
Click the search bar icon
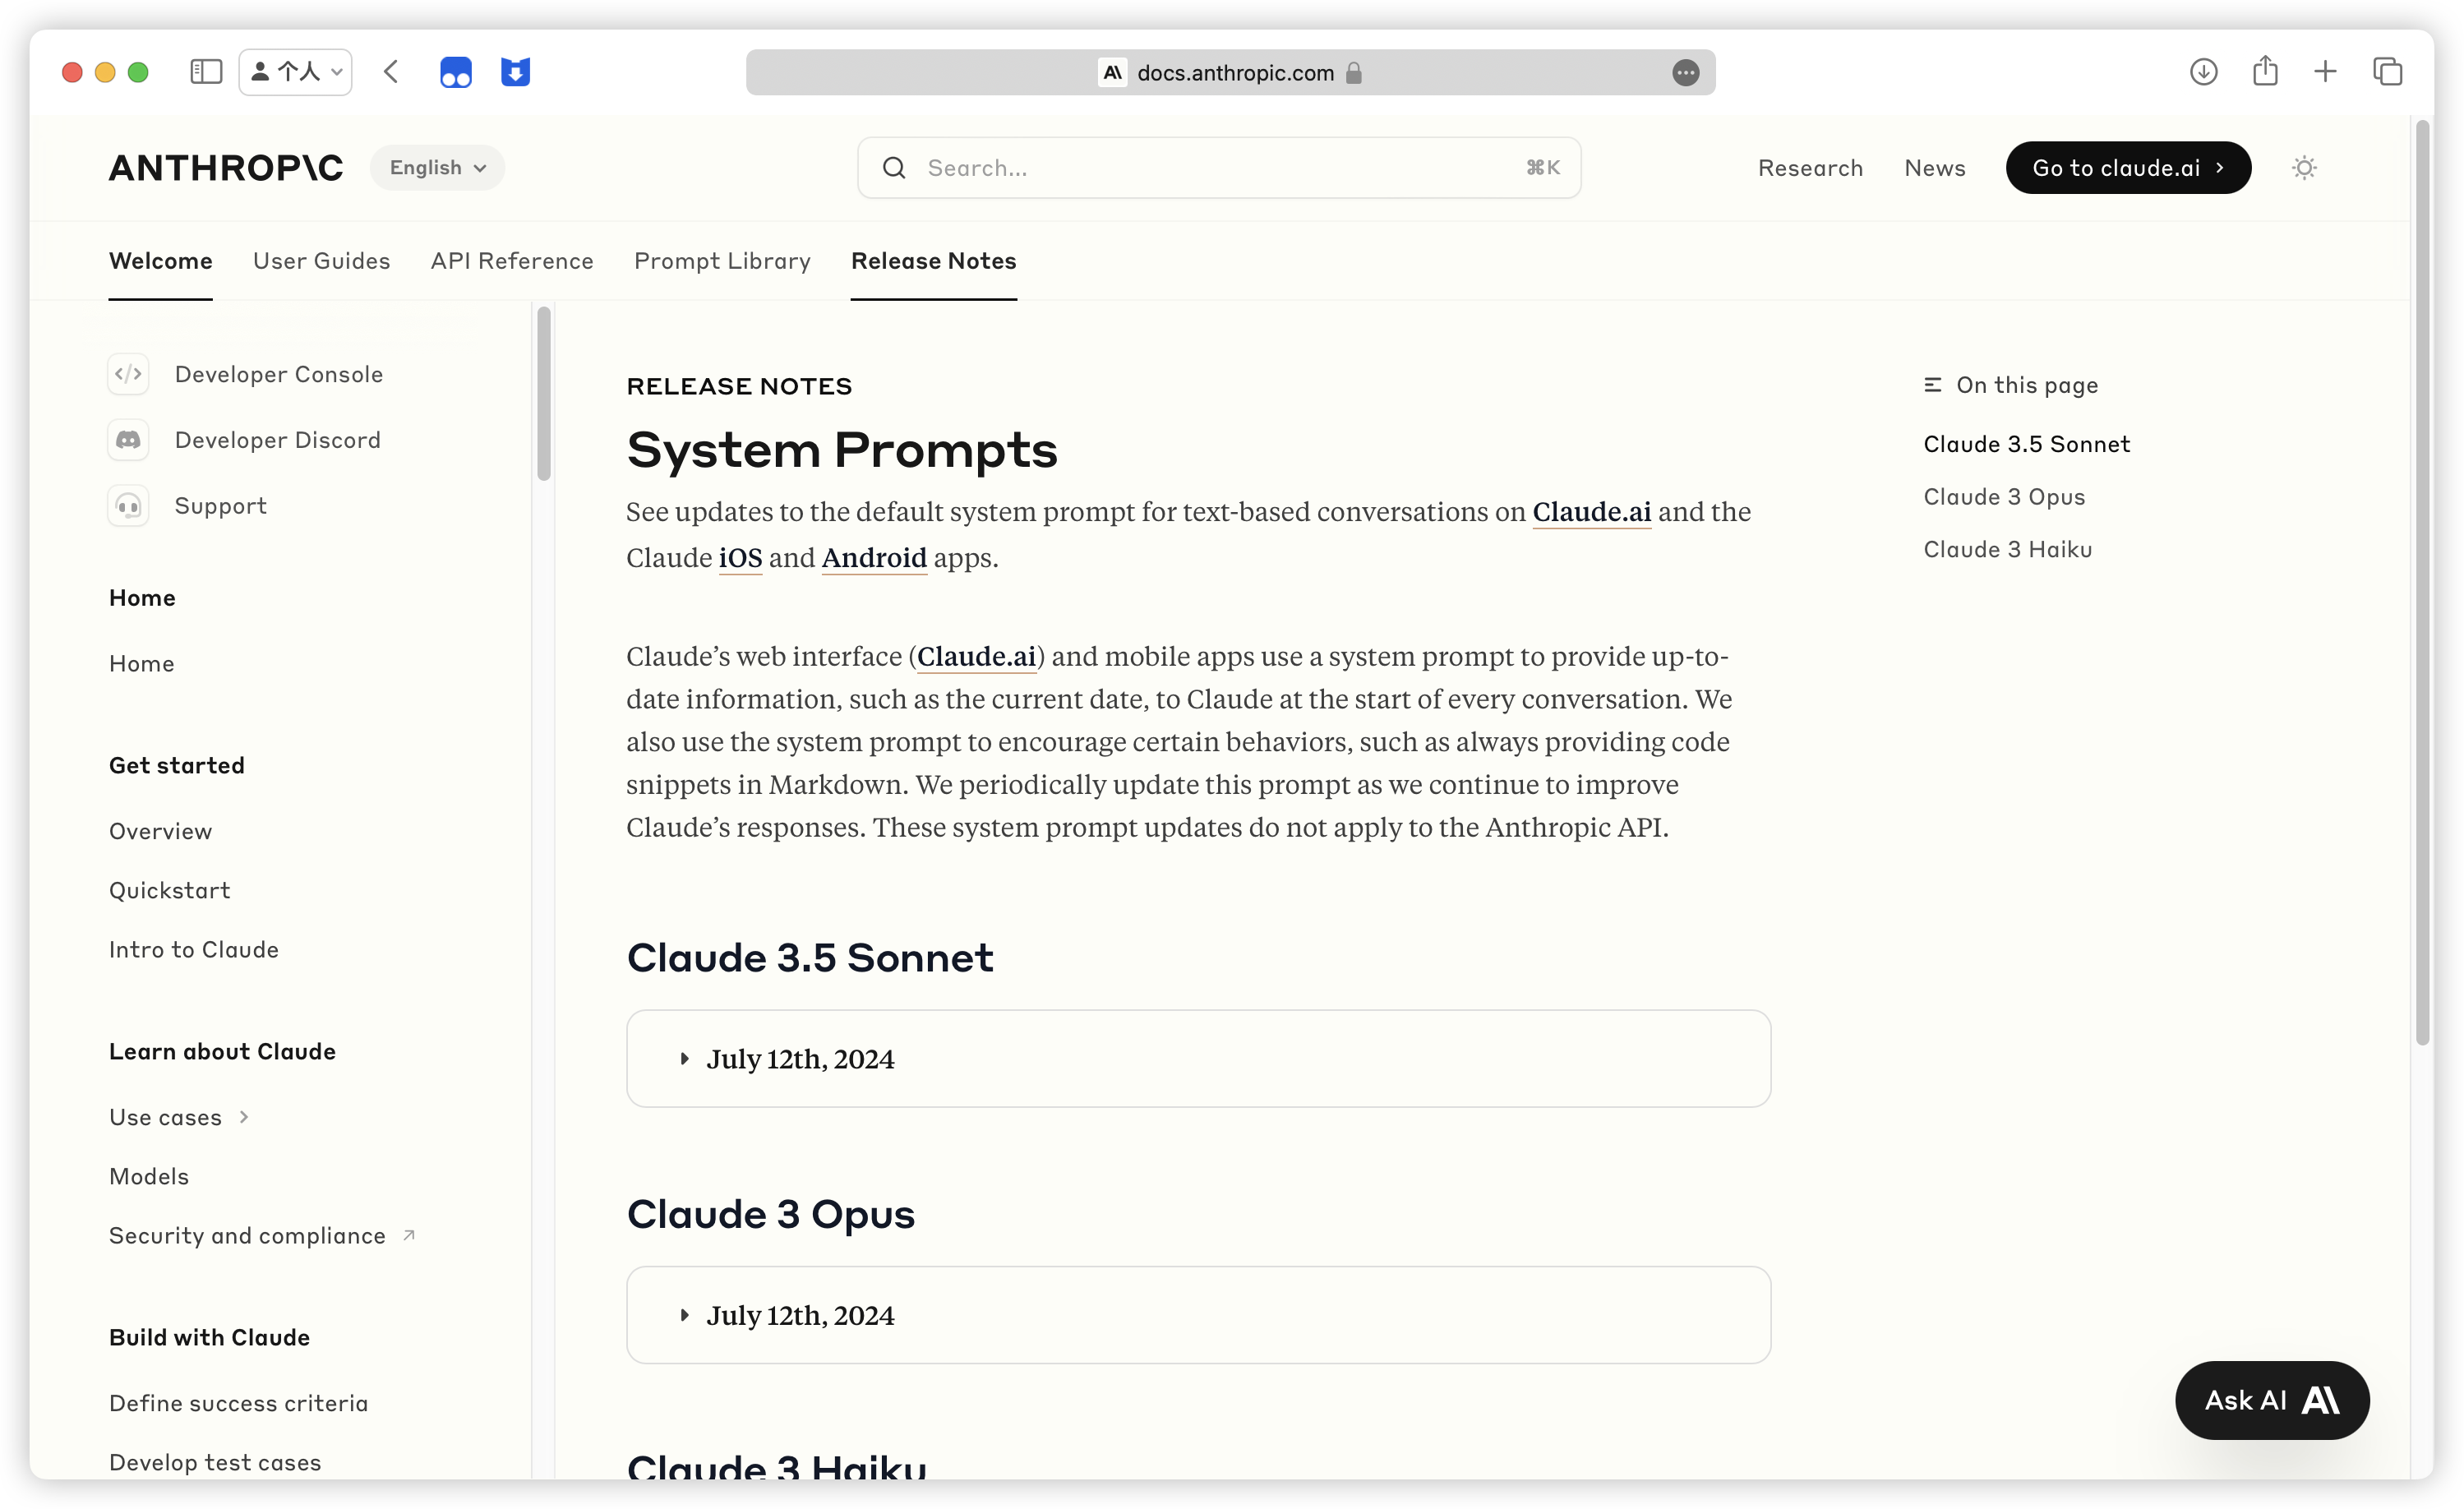point(894,168)
